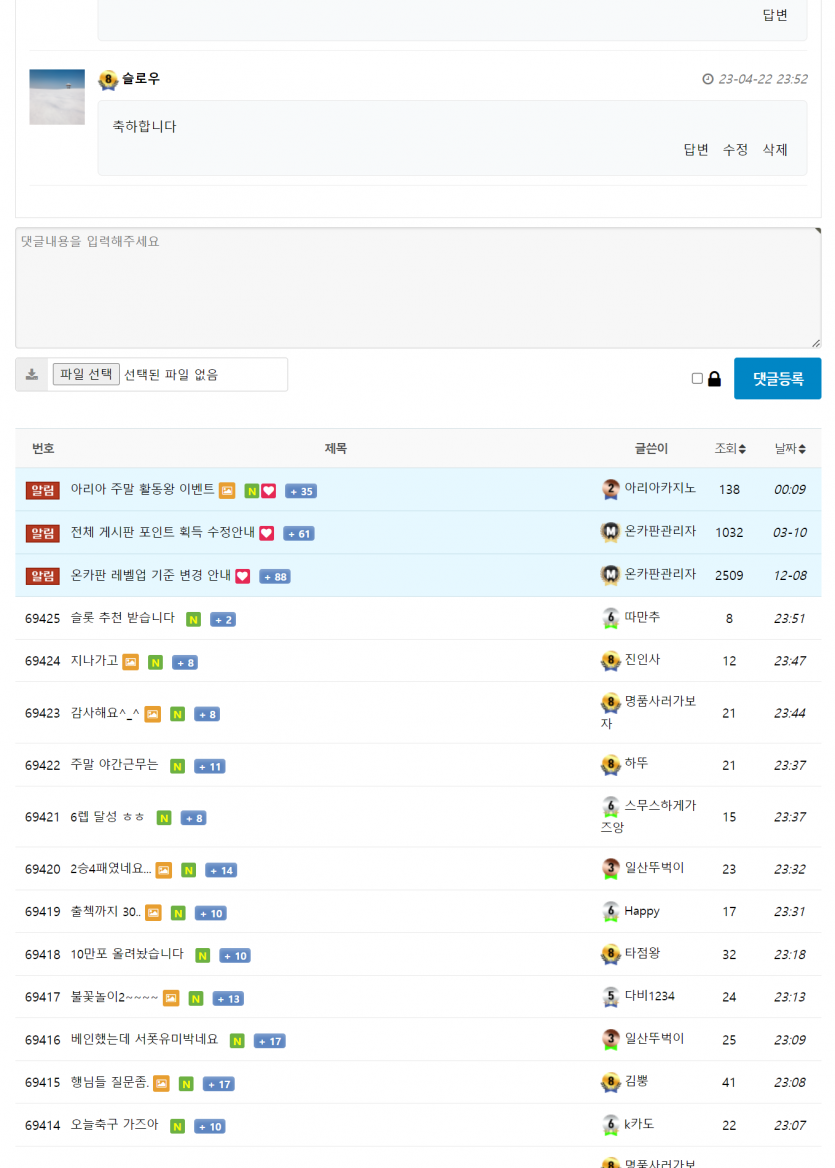Open post 지나가고

click(x=94, y=661)
